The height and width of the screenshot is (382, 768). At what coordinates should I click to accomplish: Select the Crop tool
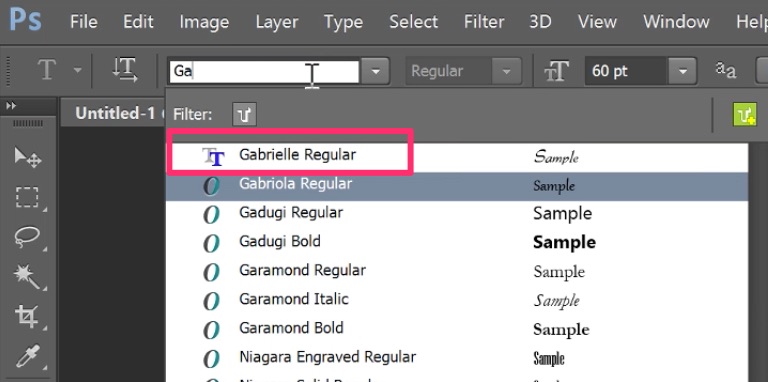[x=27, y=316]
